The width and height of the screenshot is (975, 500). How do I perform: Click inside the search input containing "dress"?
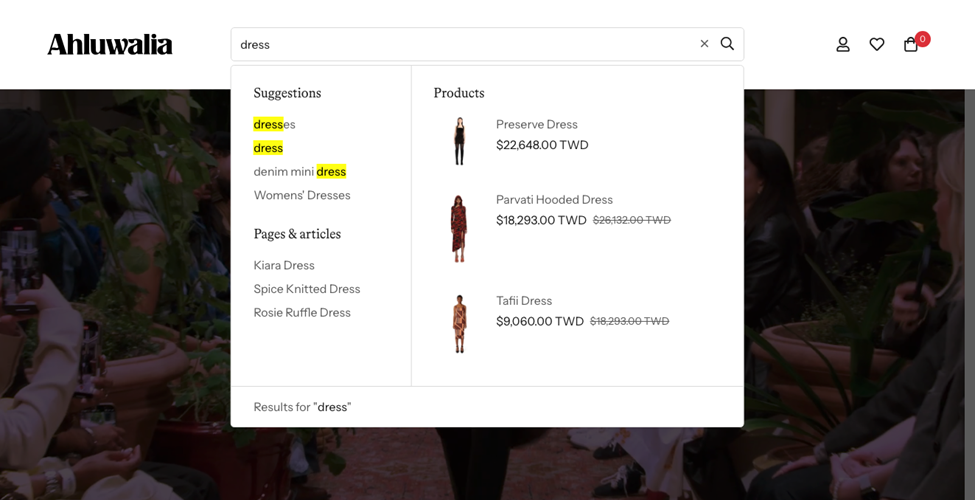click(460, 44)
